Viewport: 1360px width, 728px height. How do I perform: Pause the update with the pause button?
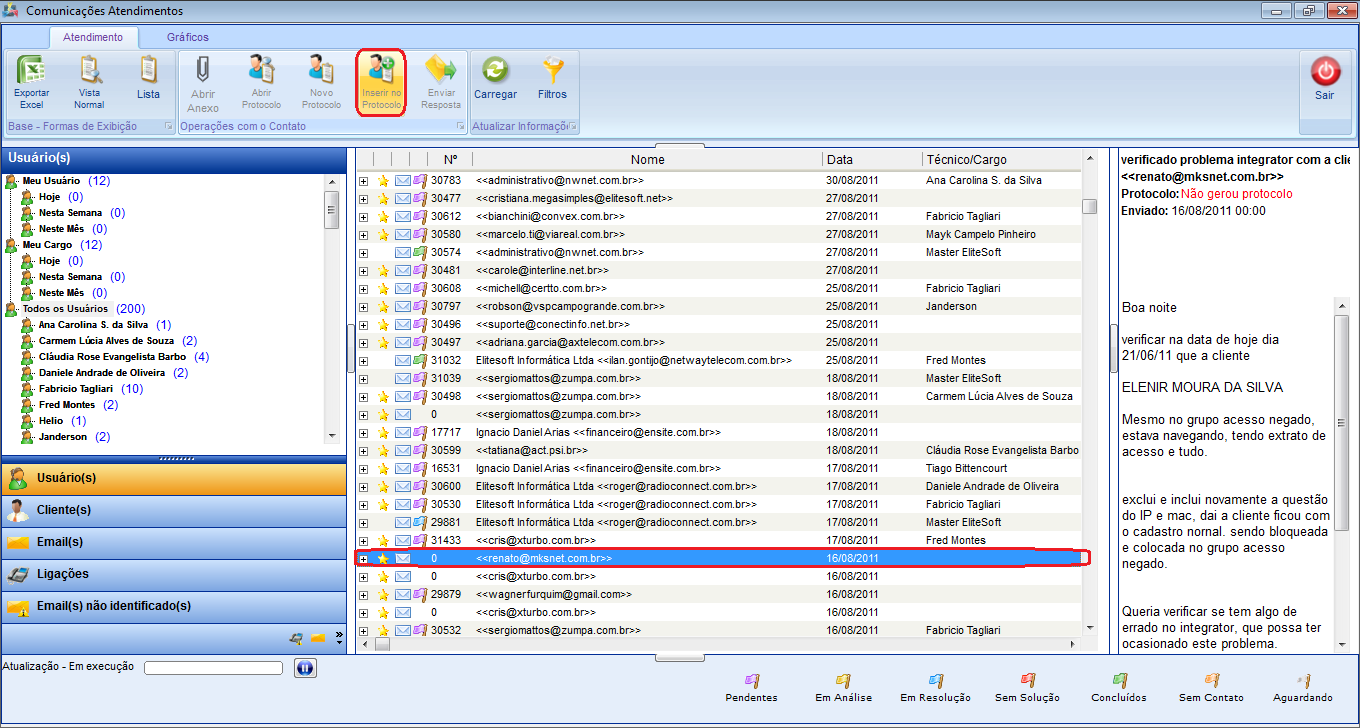[305, 668]
